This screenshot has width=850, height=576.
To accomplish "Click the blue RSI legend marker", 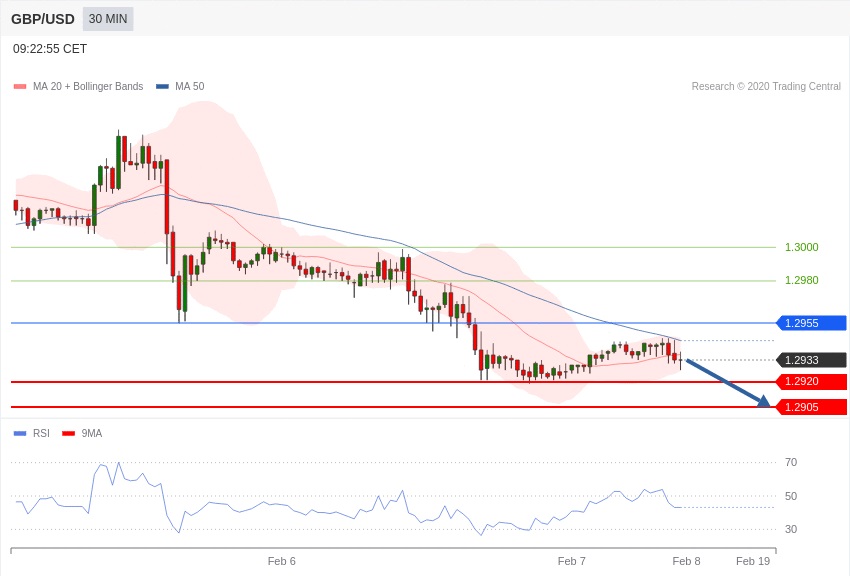I will (x=20, y=434).
